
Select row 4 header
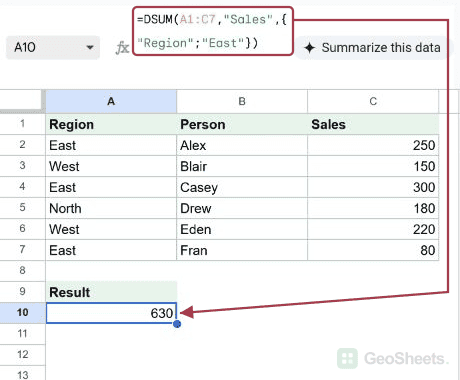pyautogui.click(x=22, y=187)
